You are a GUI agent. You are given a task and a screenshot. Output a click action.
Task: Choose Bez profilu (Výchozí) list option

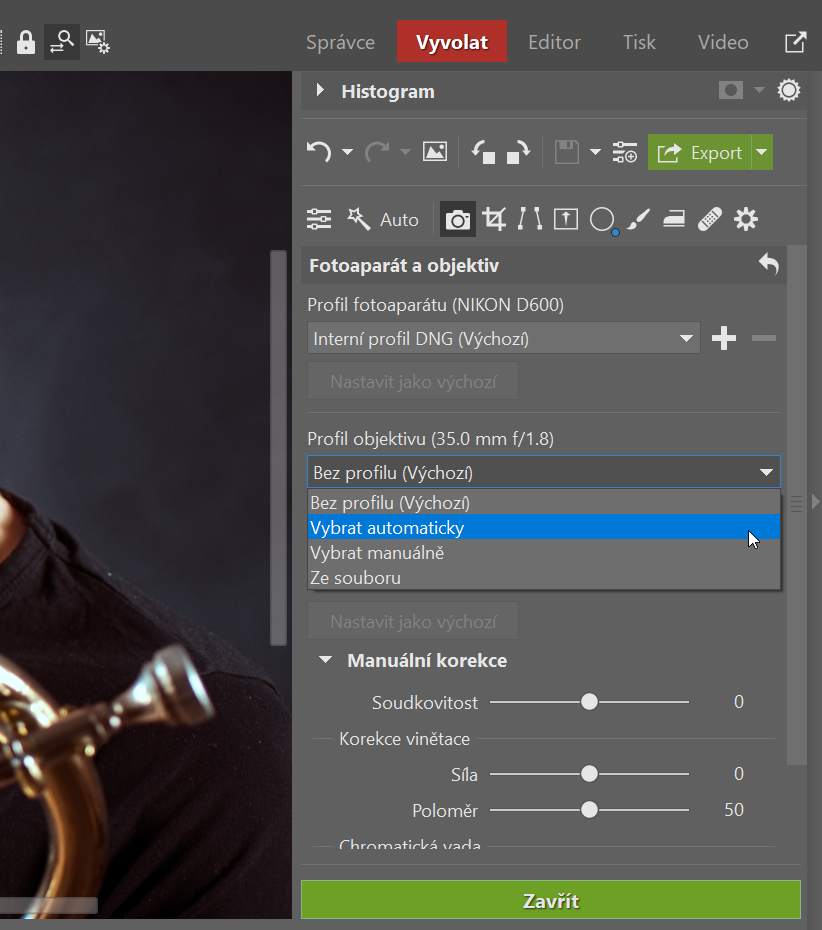point(544,502)
